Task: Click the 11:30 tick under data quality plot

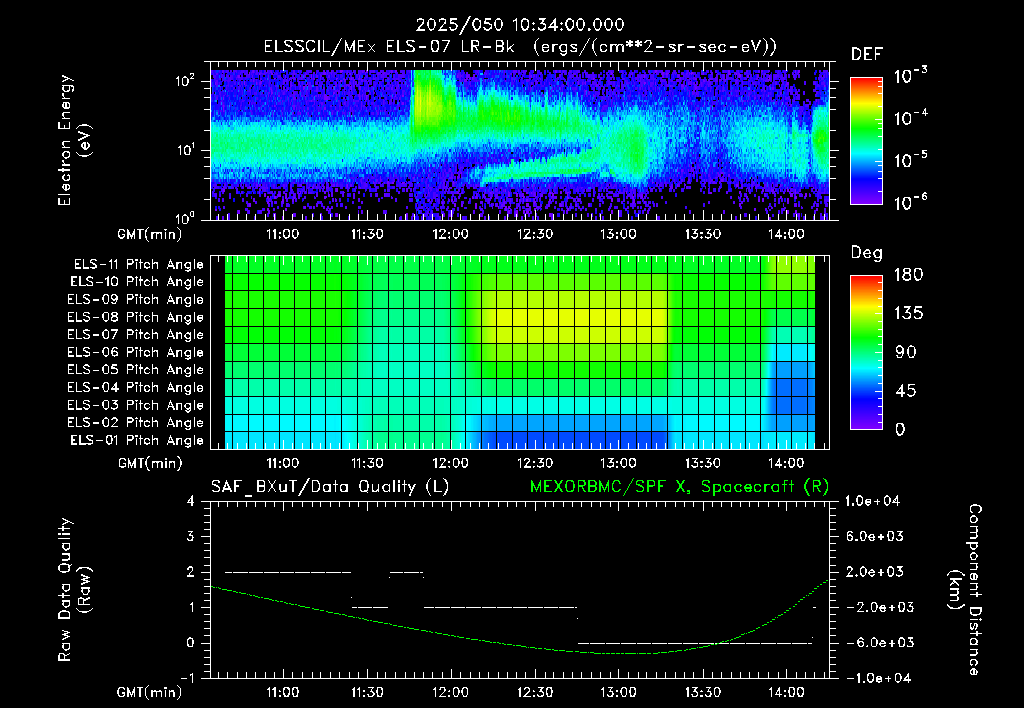Action: pyautogui.click(x=367, y=692)
